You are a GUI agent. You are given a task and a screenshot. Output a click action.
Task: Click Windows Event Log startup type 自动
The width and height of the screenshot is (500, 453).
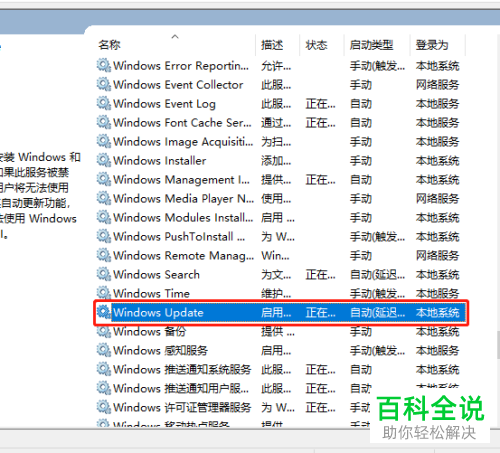point(361,104)
